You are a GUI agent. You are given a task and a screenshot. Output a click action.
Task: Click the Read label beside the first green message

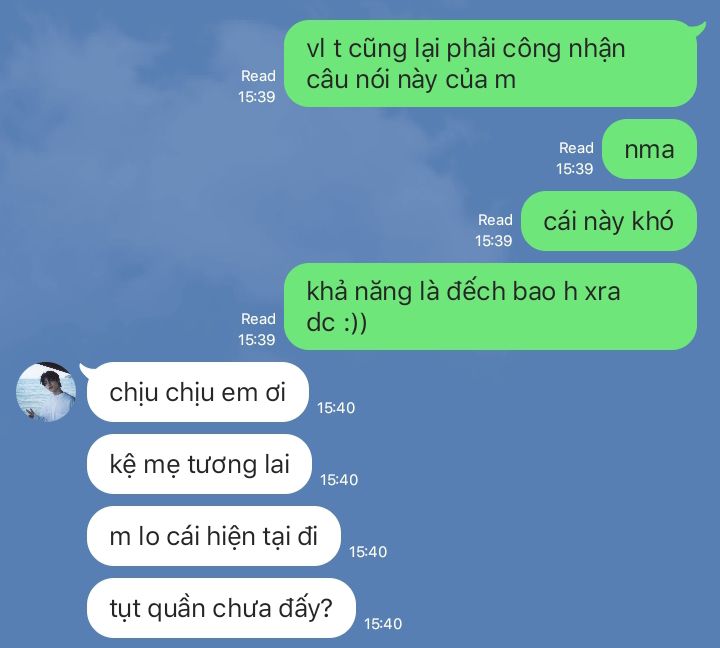[x=258, y=76]
